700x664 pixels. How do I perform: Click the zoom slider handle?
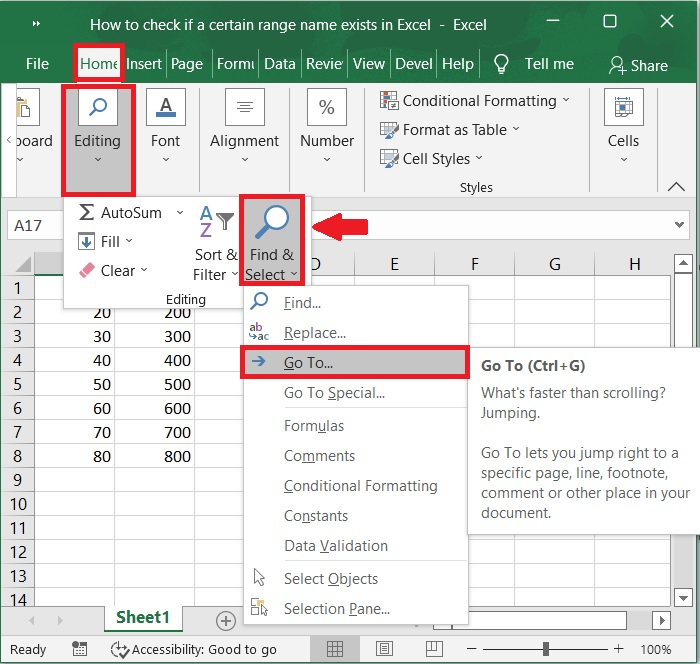546,649
